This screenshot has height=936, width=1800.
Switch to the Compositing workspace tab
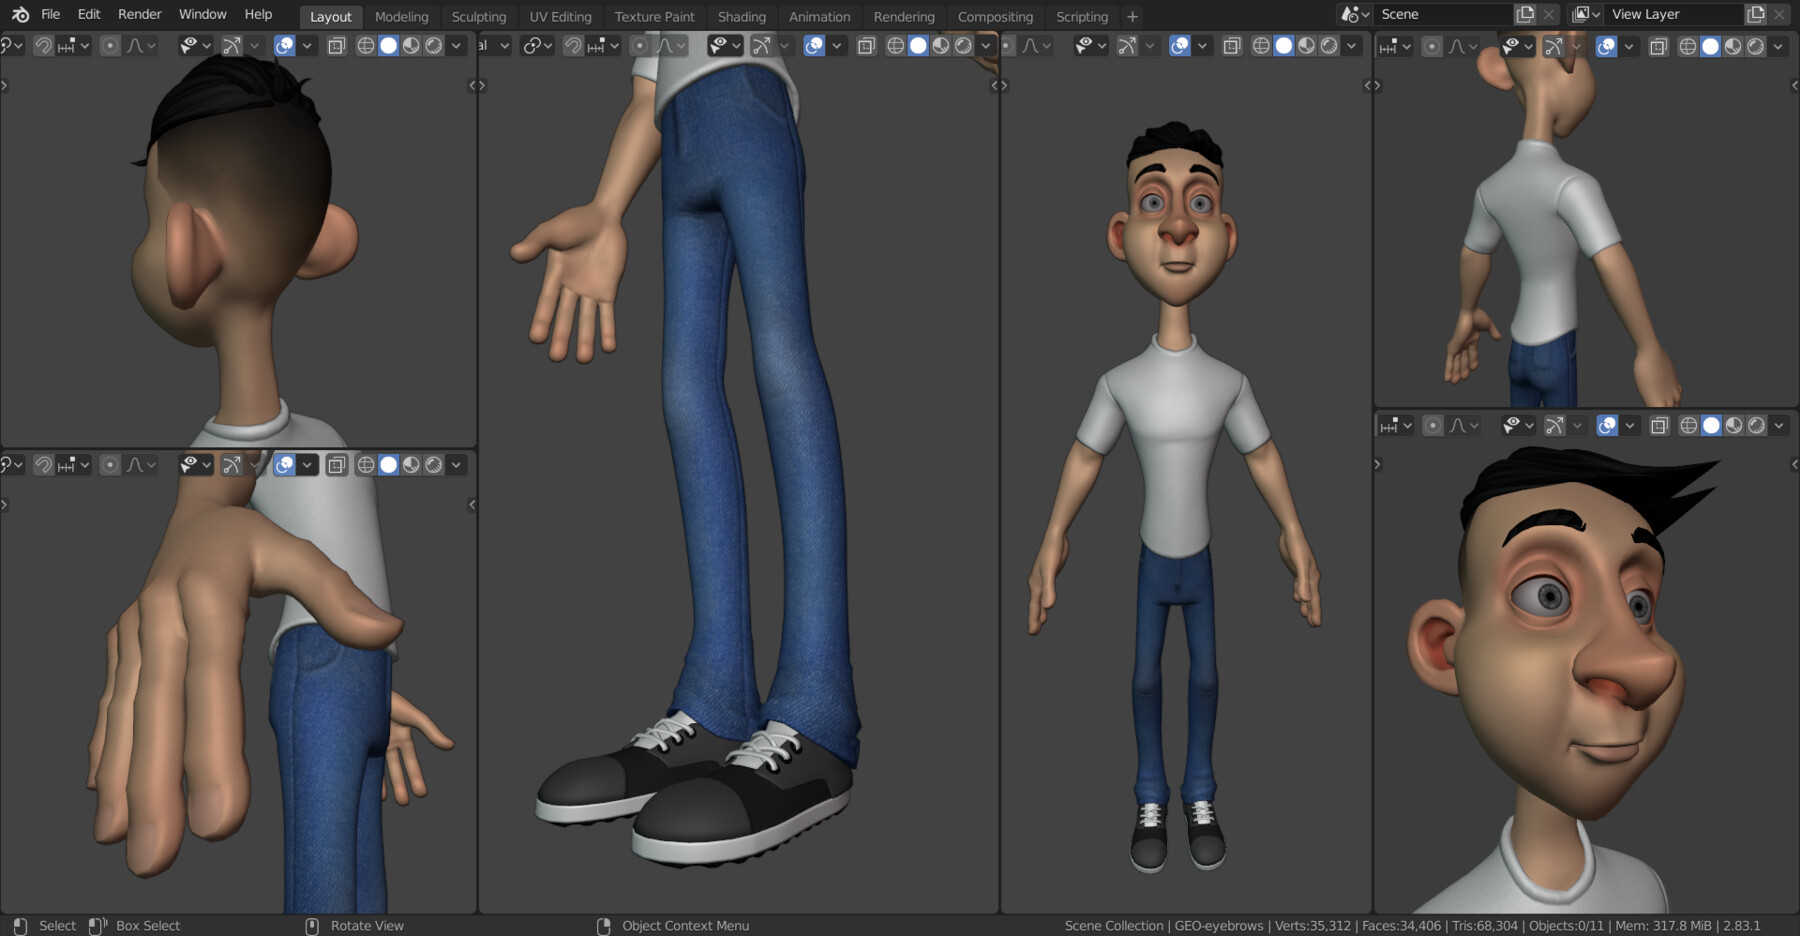(x=995, y=17)
